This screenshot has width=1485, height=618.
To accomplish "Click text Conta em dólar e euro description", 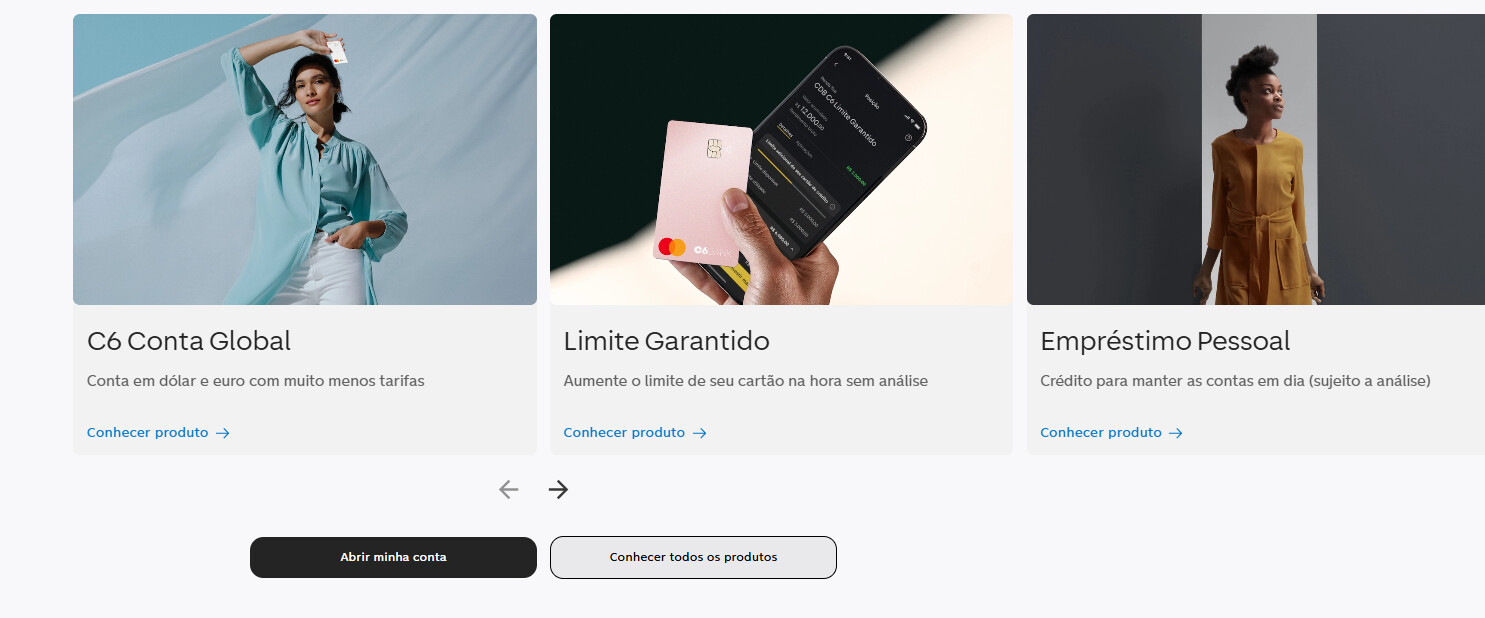I will (x=256, y=381).
